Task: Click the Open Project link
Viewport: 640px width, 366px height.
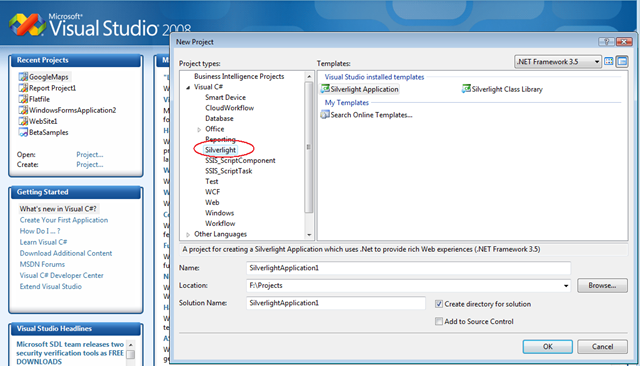Action: (x=90, y=155)
